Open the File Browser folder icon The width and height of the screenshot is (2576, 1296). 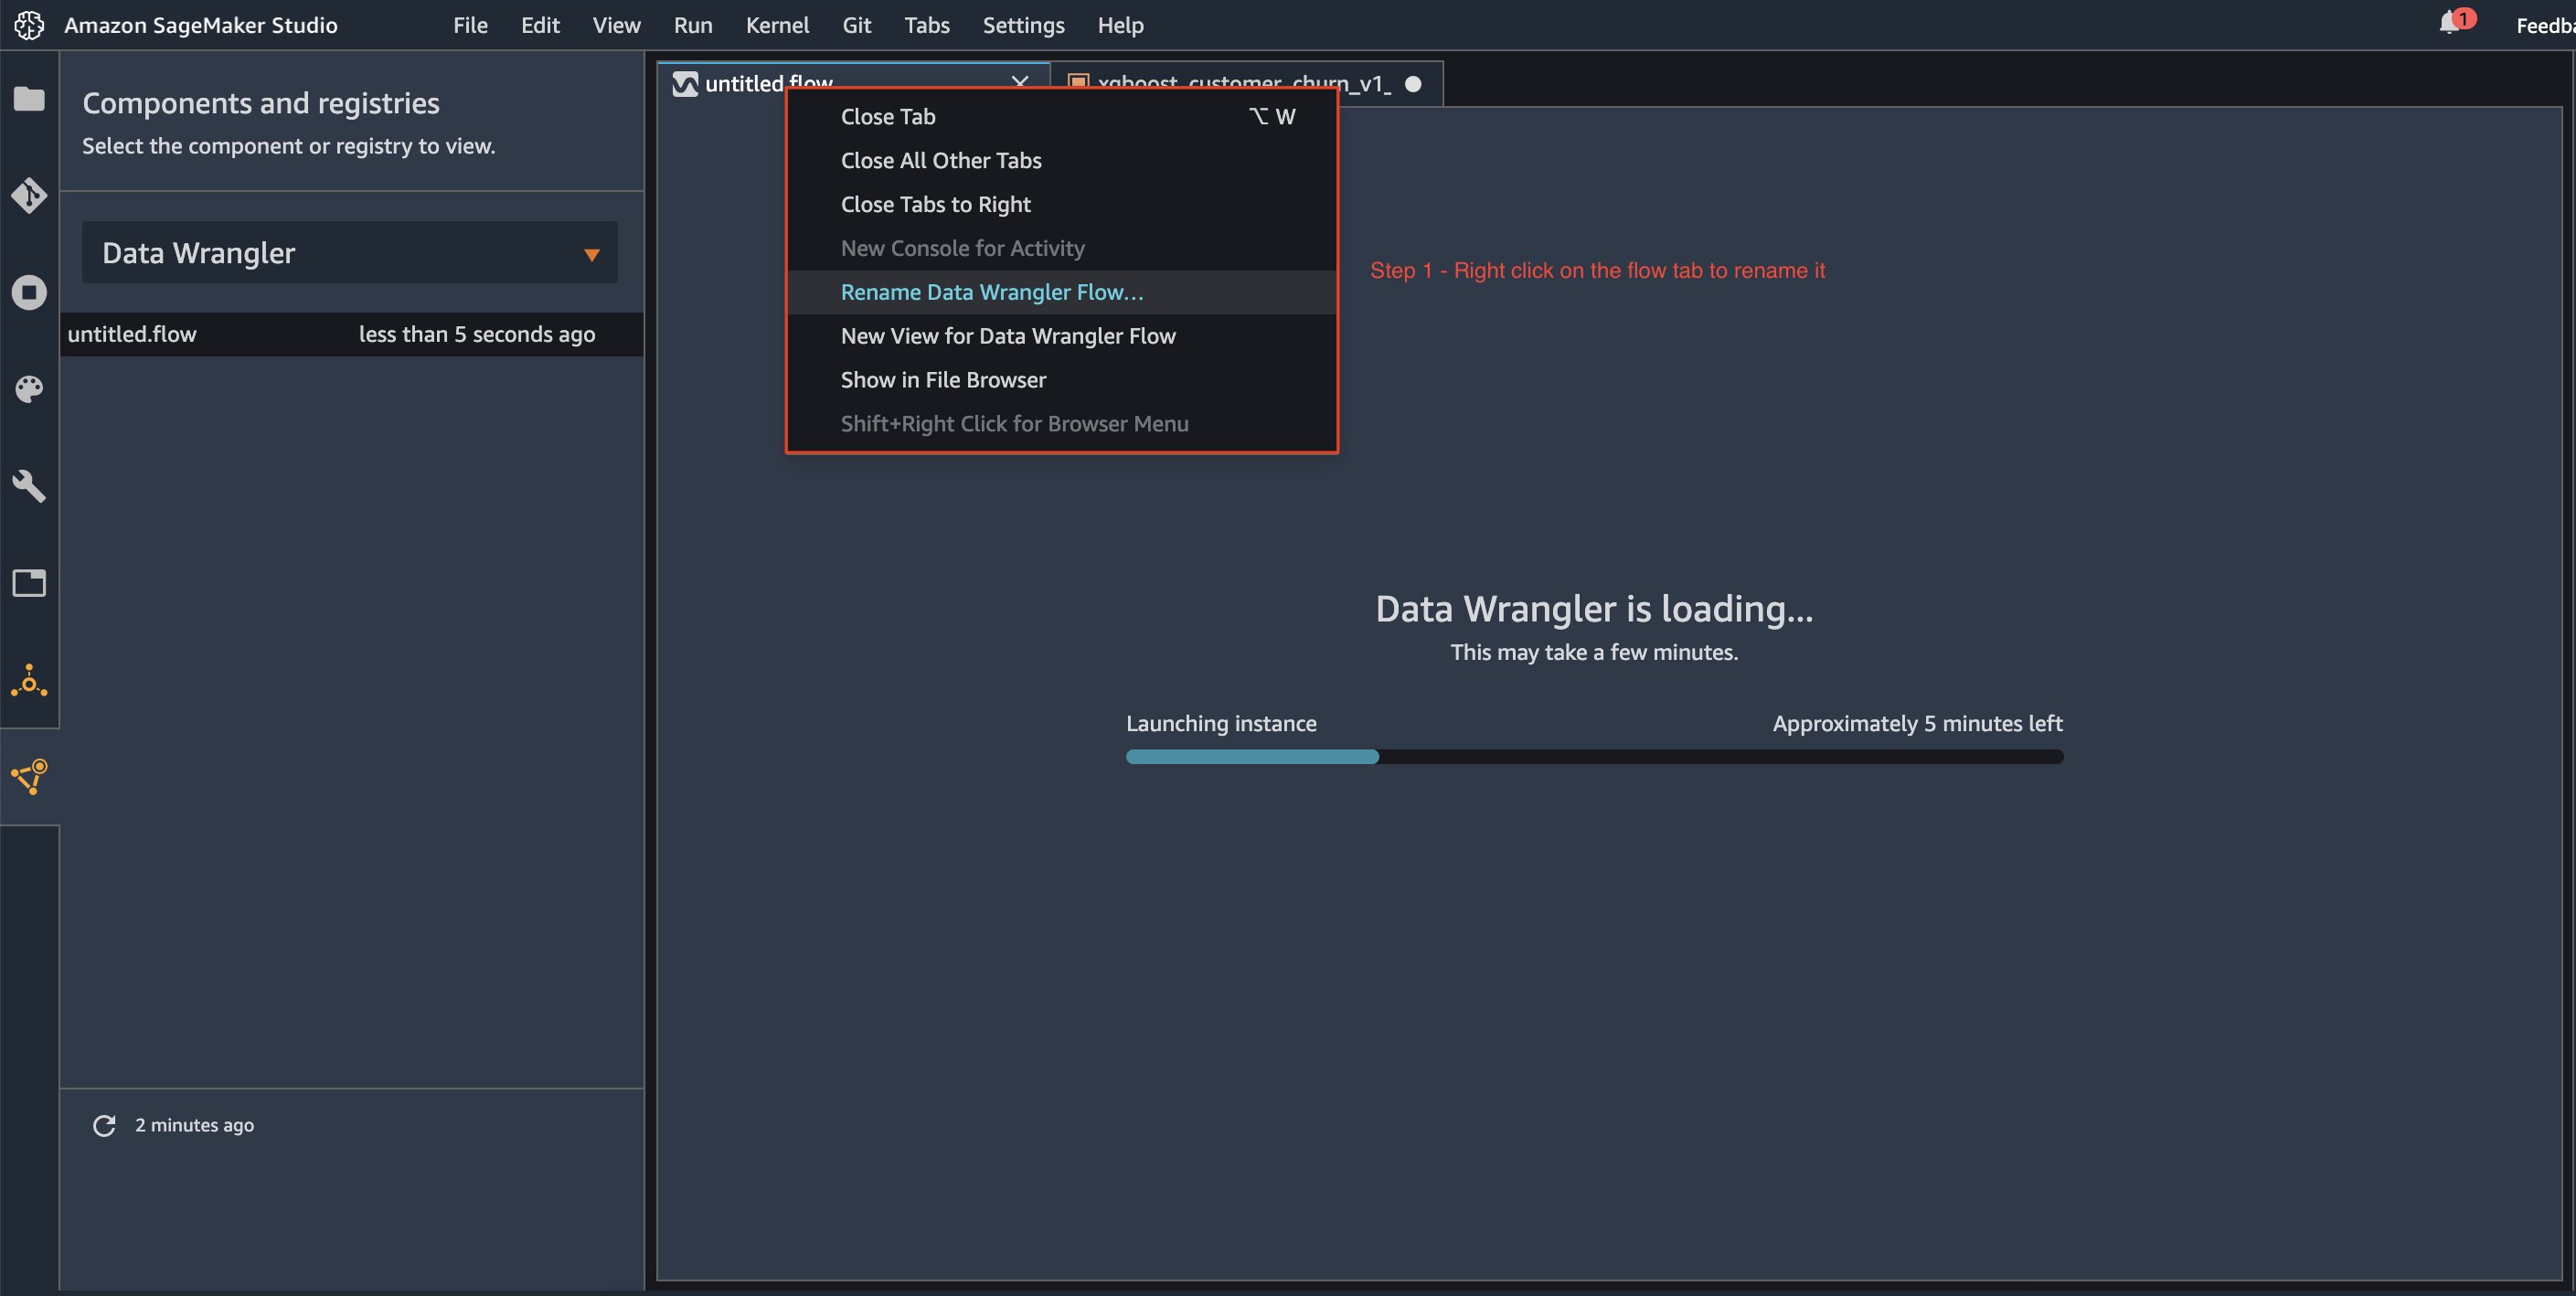[29, 98]
